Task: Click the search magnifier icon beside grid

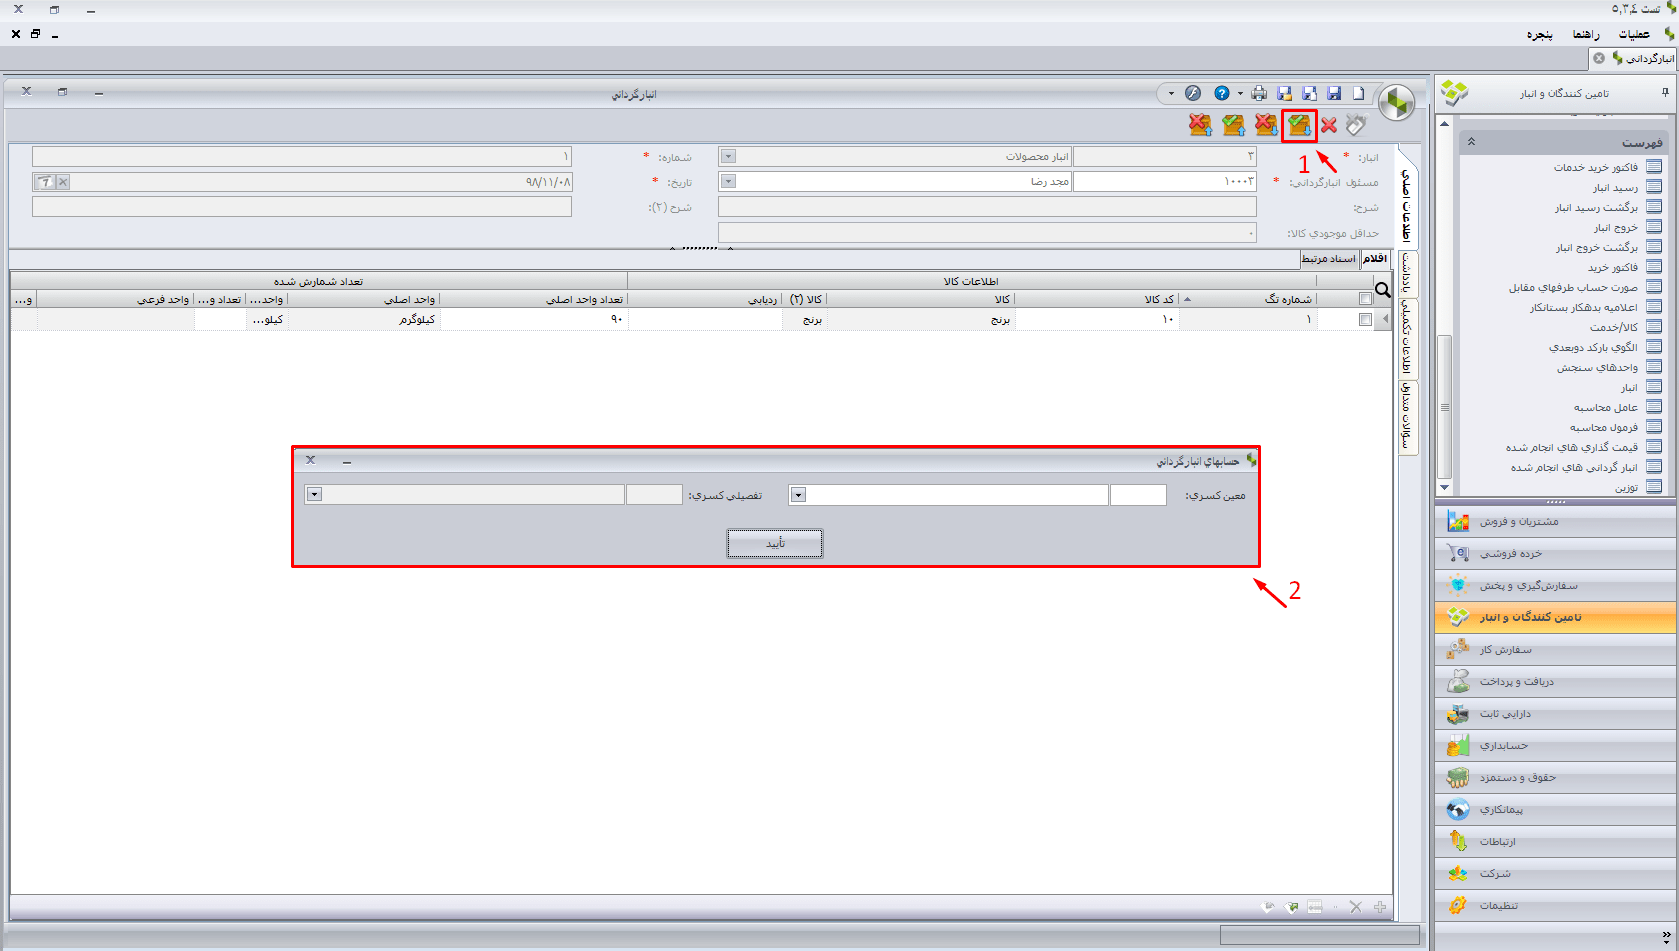Action: 1383,290
